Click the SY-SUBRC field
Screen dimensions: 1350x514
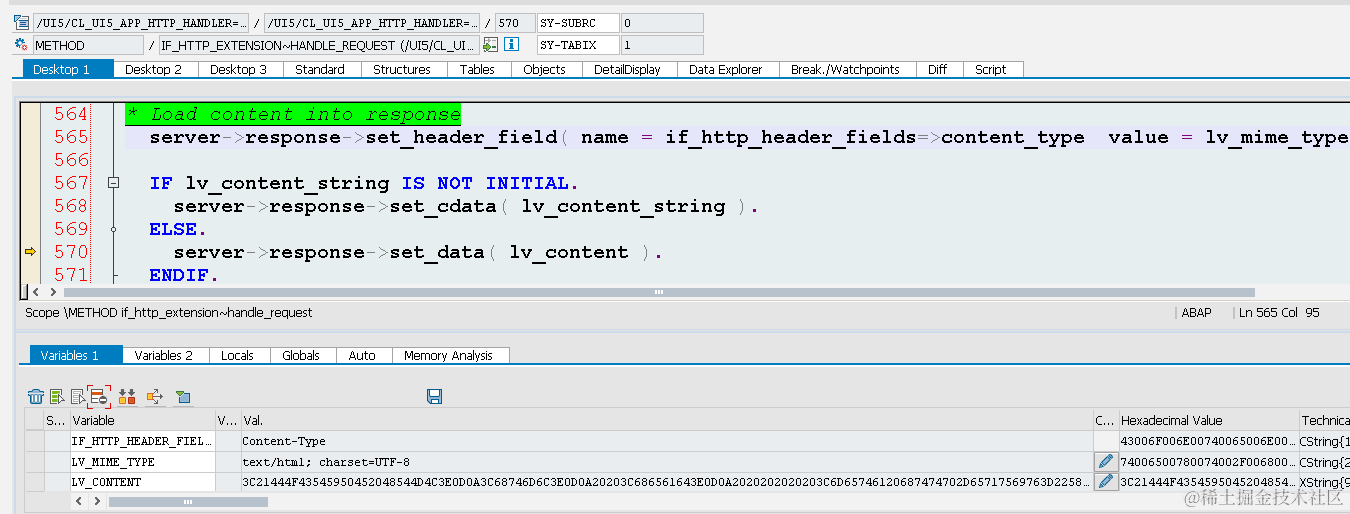577,22
